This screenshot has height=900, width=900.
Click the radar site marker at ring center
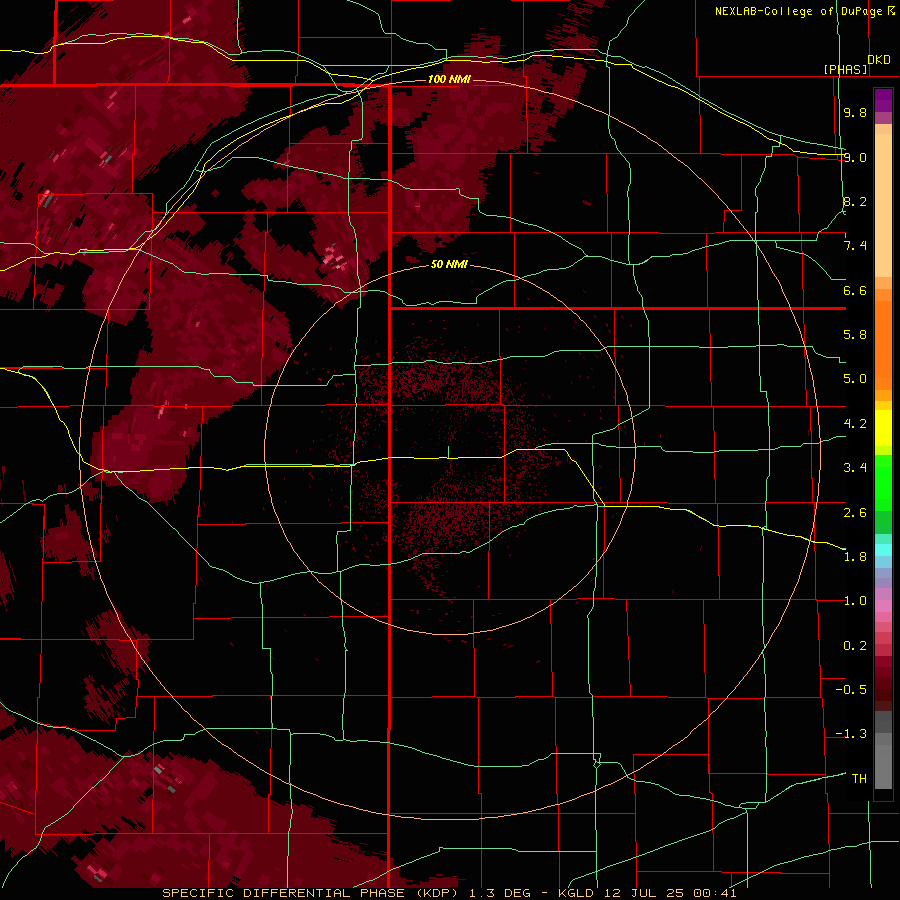(x=449, y=452)
